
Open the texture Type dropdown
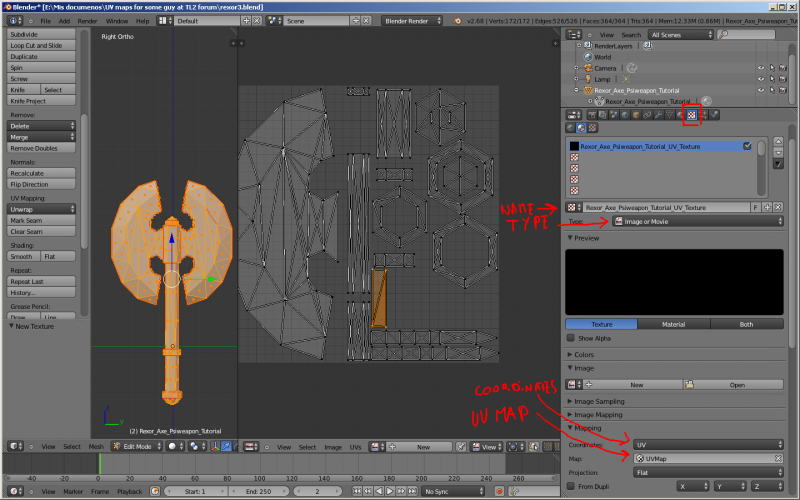pyautogui.click(x=696, y=221)
